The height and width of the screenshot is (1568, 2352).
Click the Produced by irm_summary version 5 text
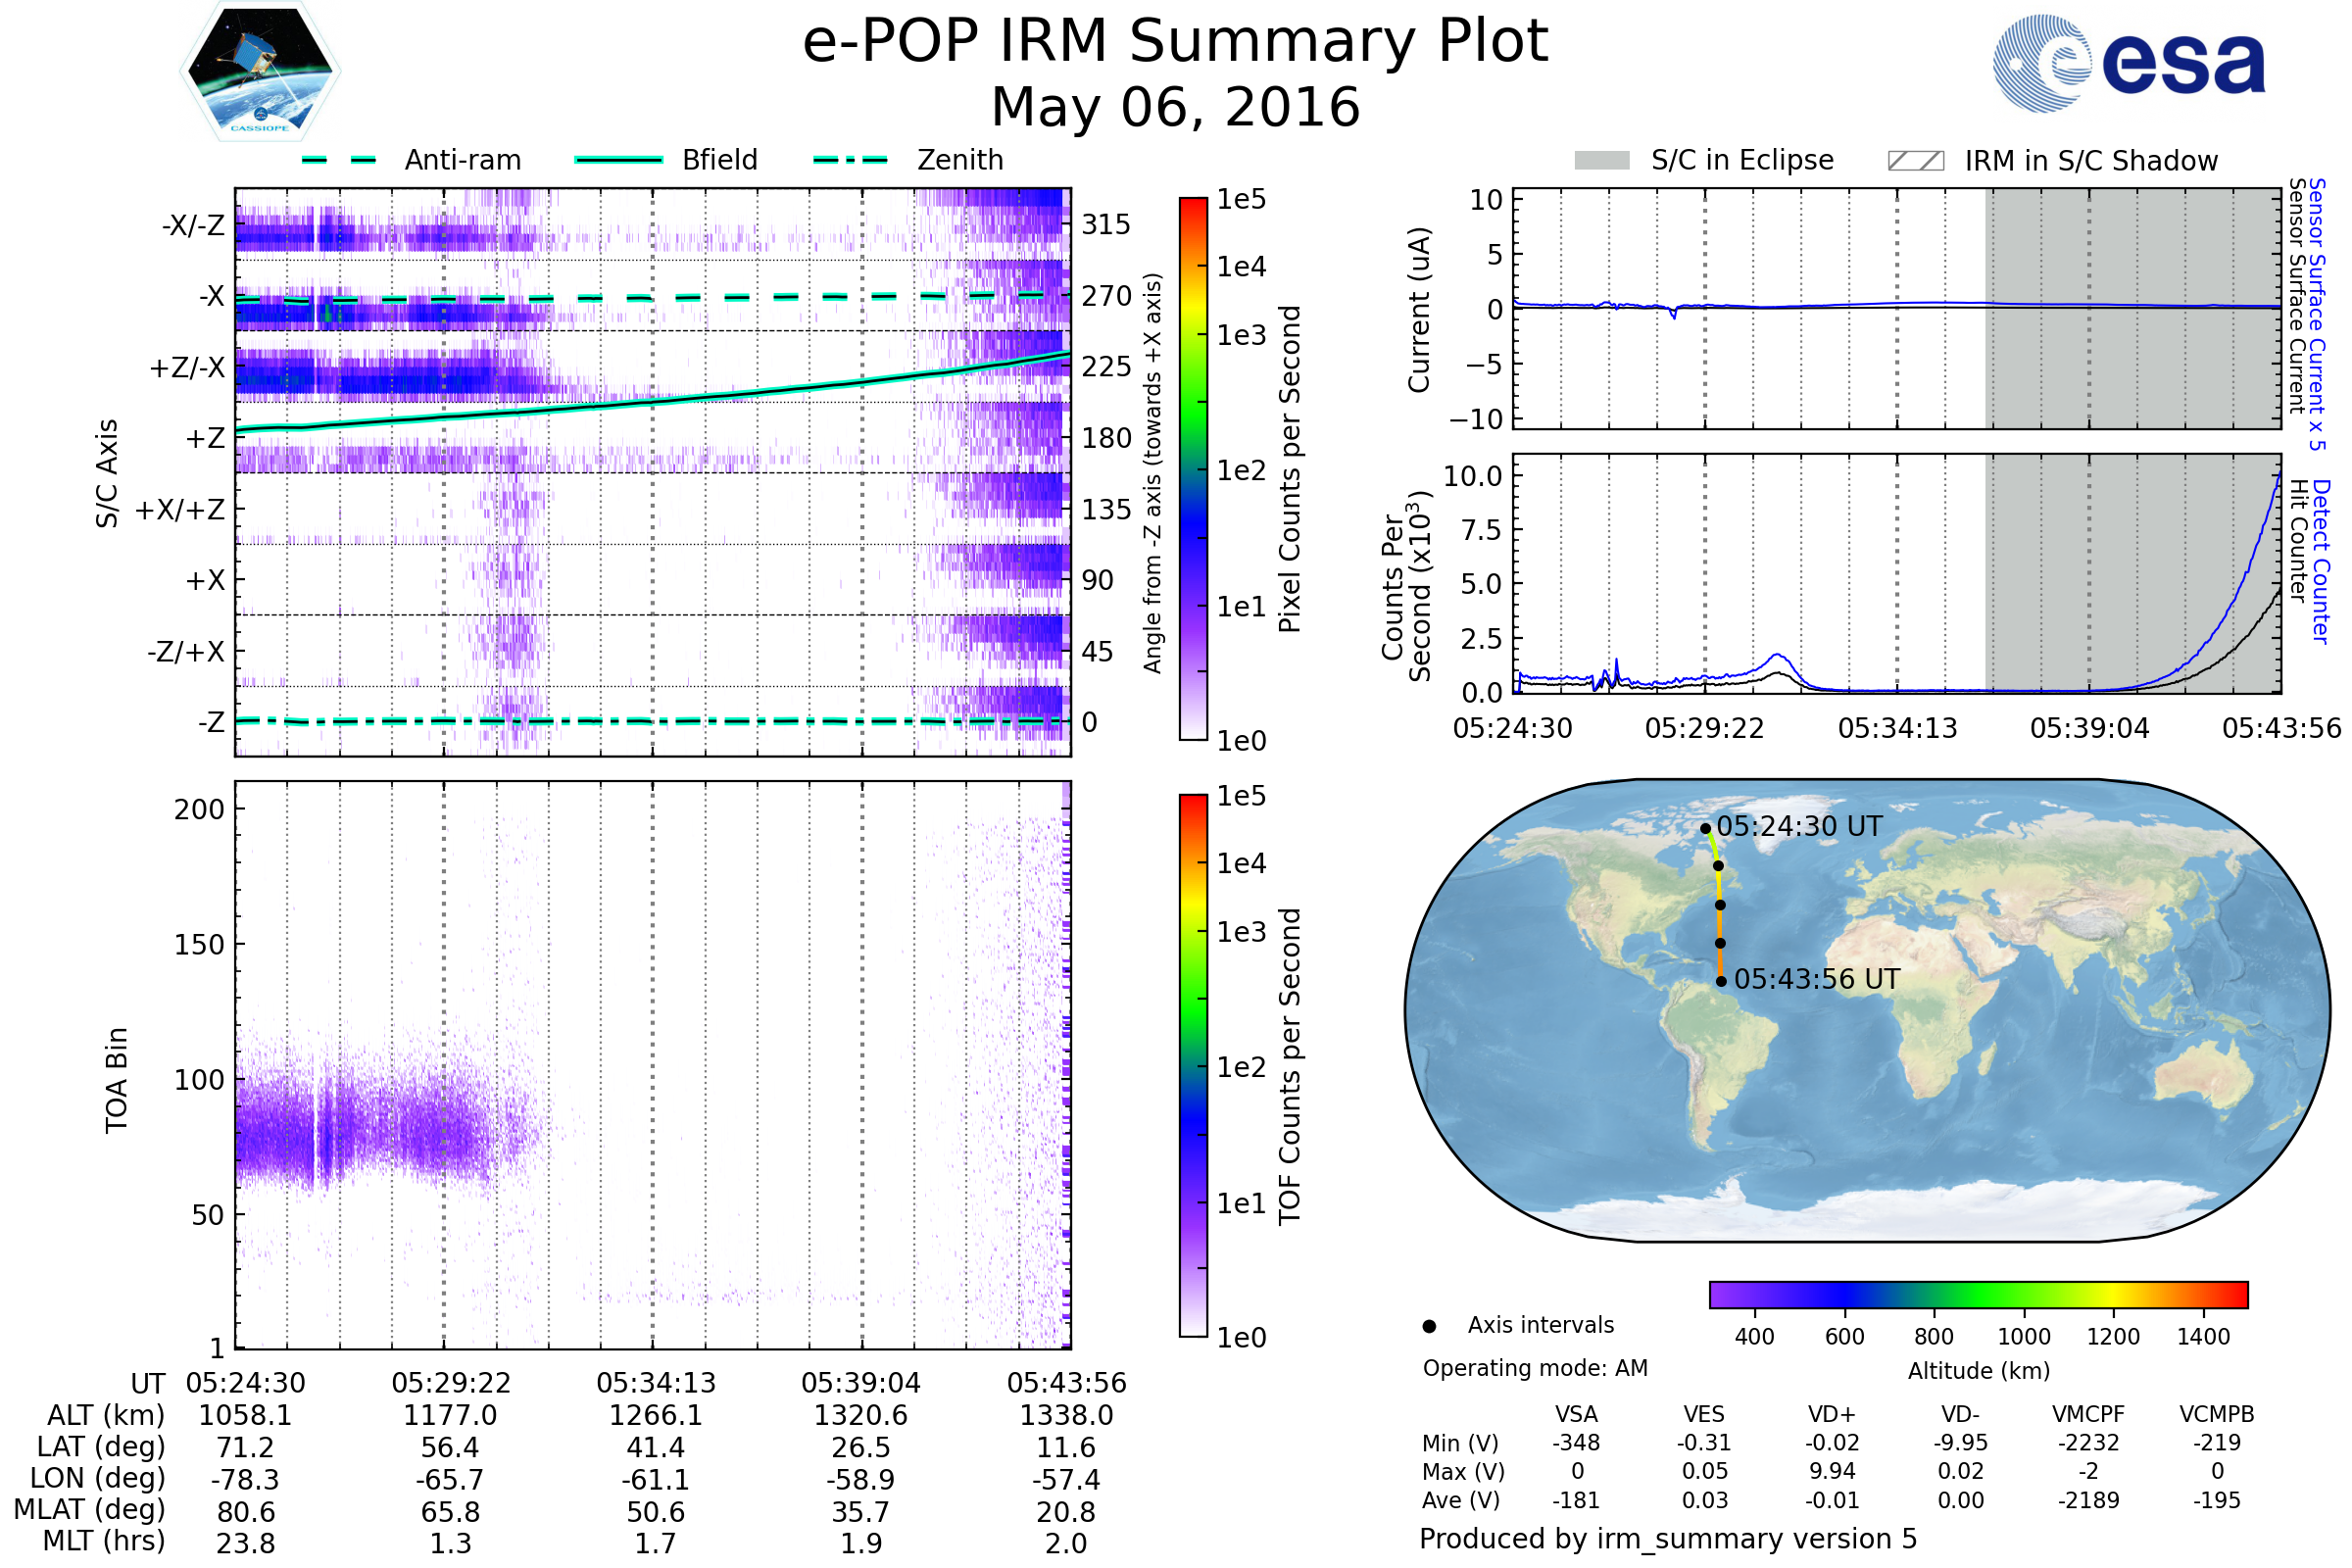(1668, 1539)
